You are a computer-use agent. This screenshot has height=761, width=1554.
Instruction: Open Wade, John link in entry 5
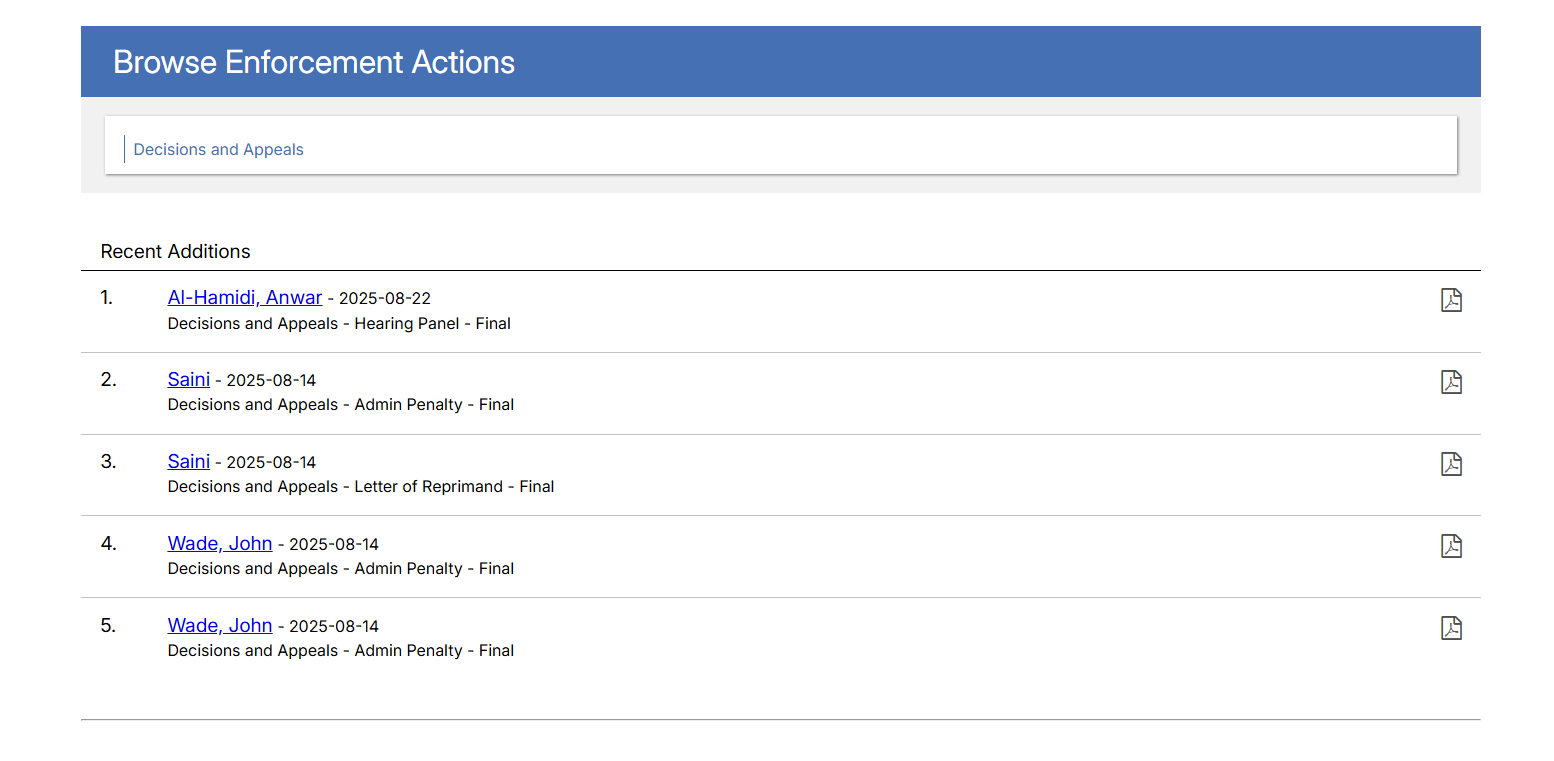220,625
